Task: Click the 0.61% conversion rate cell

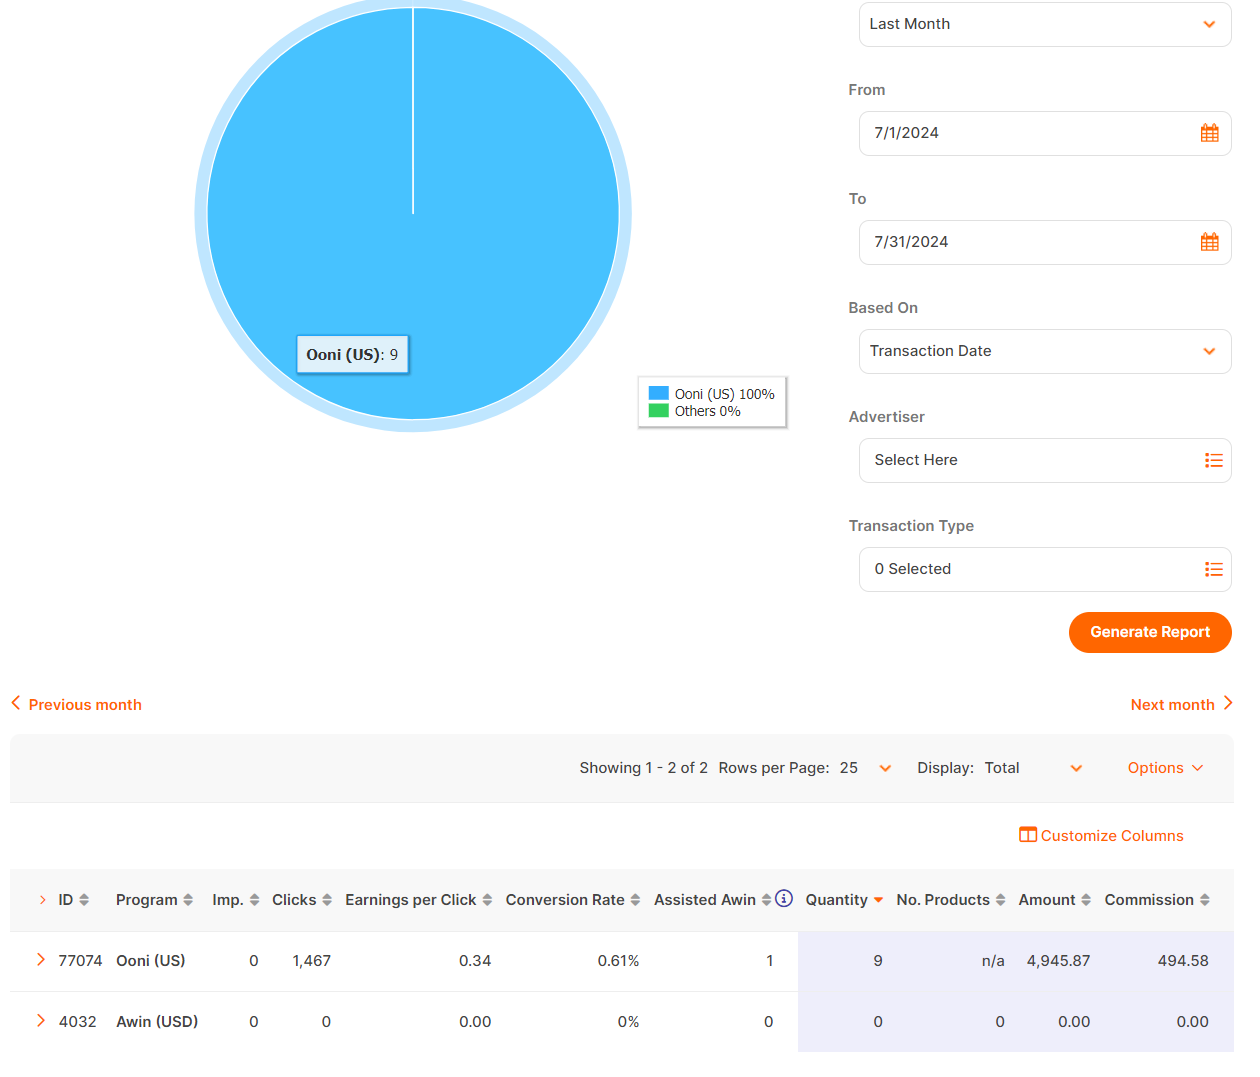Action: pos(618,961)
